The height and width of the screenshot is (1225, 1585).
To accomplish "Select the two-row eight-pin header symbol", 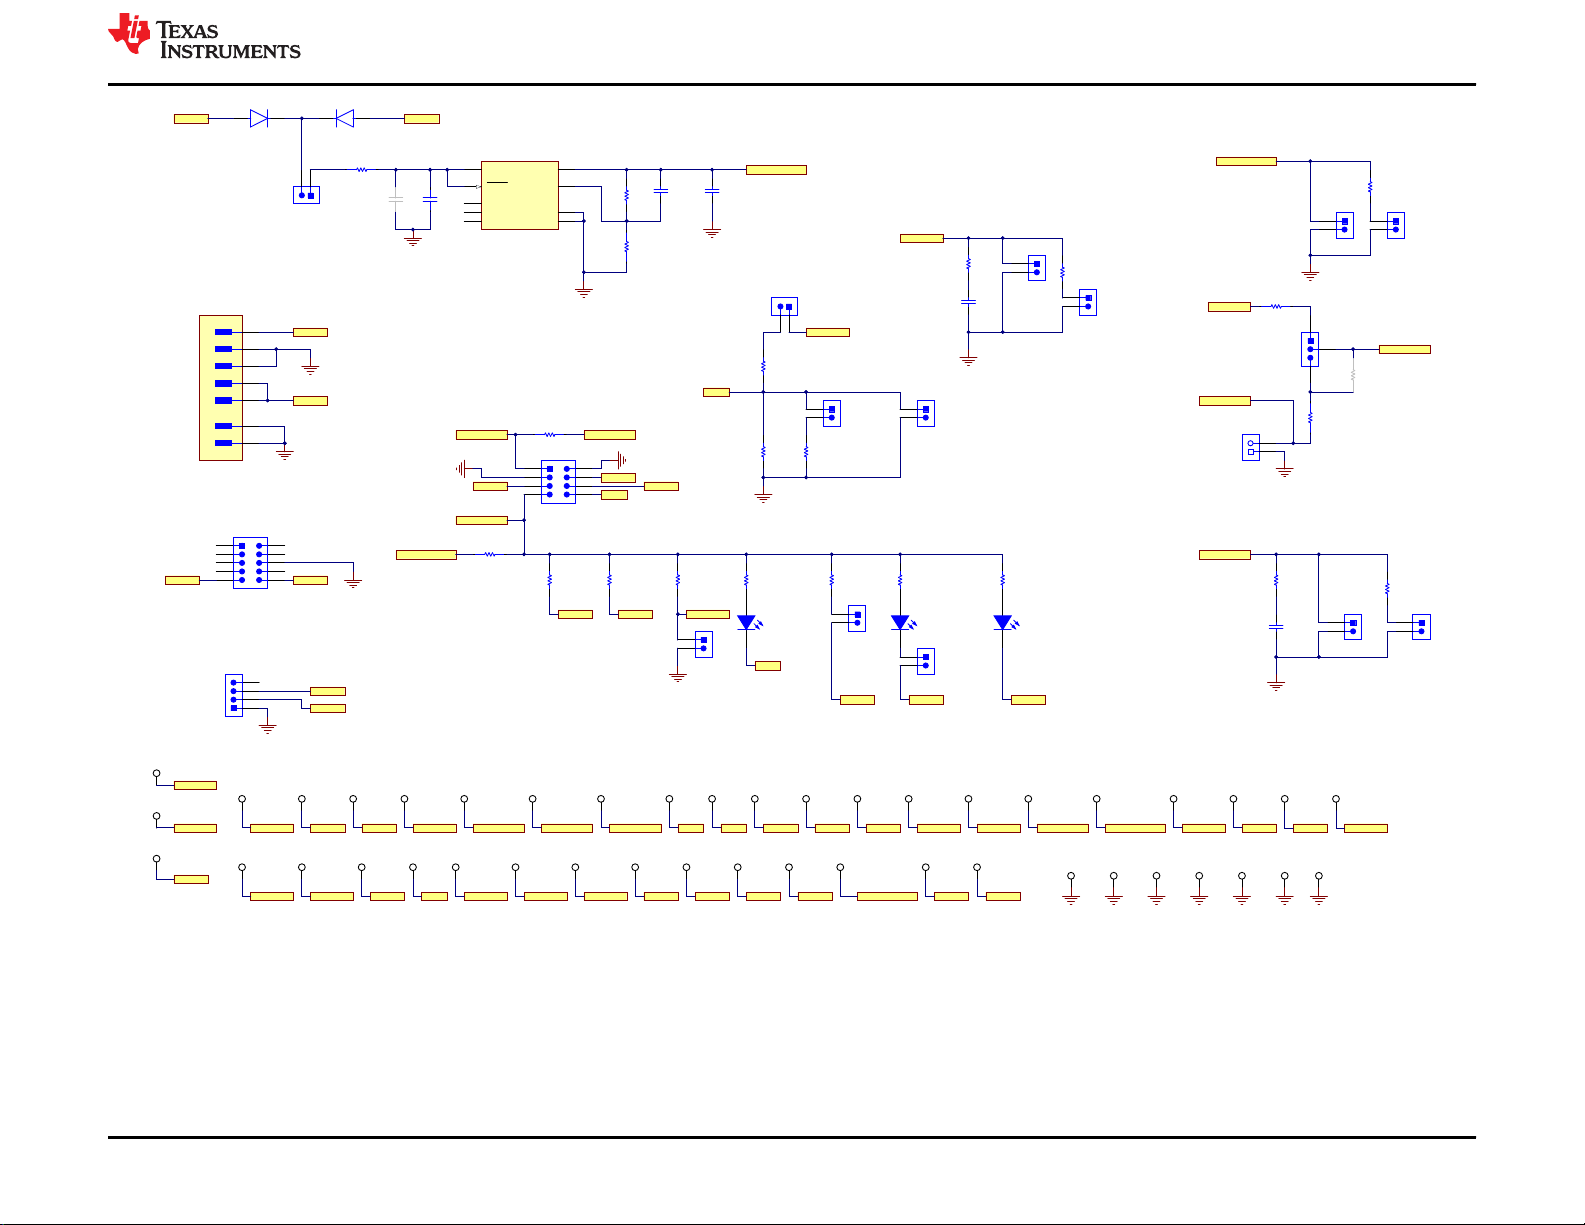I will click(558, 482).
